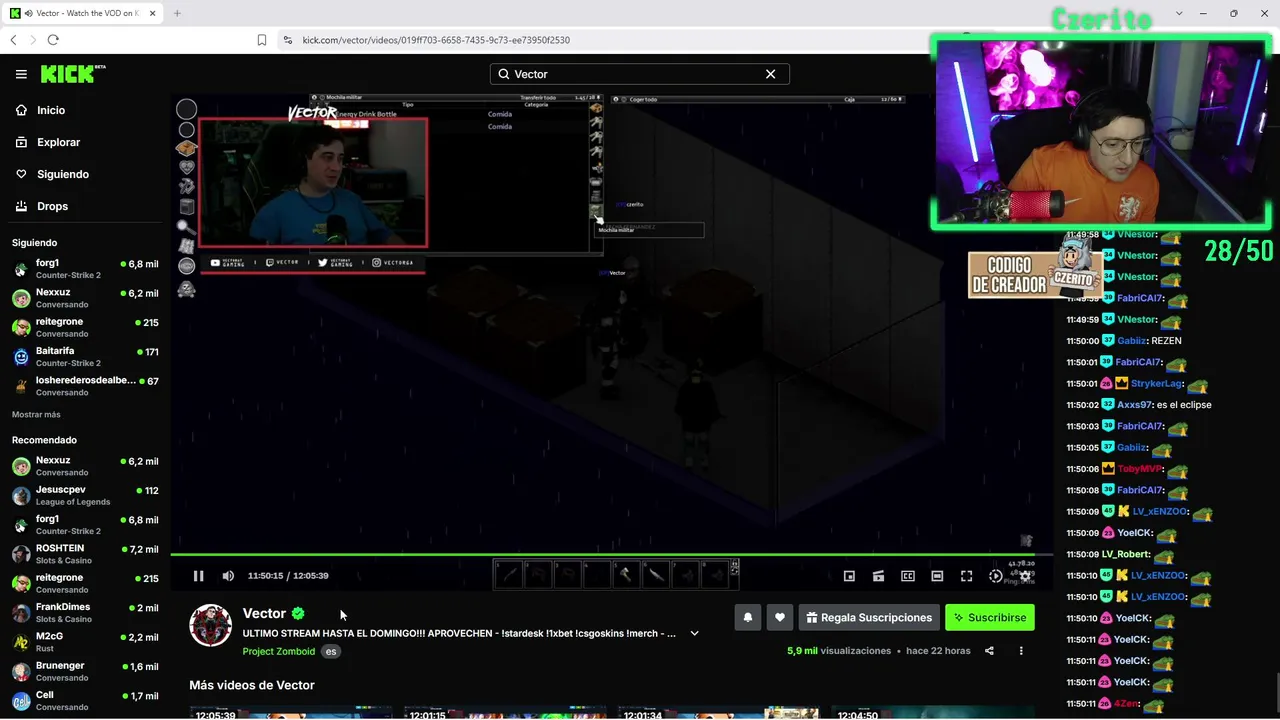Click the URL in the address bar

(x=436, y=40)
